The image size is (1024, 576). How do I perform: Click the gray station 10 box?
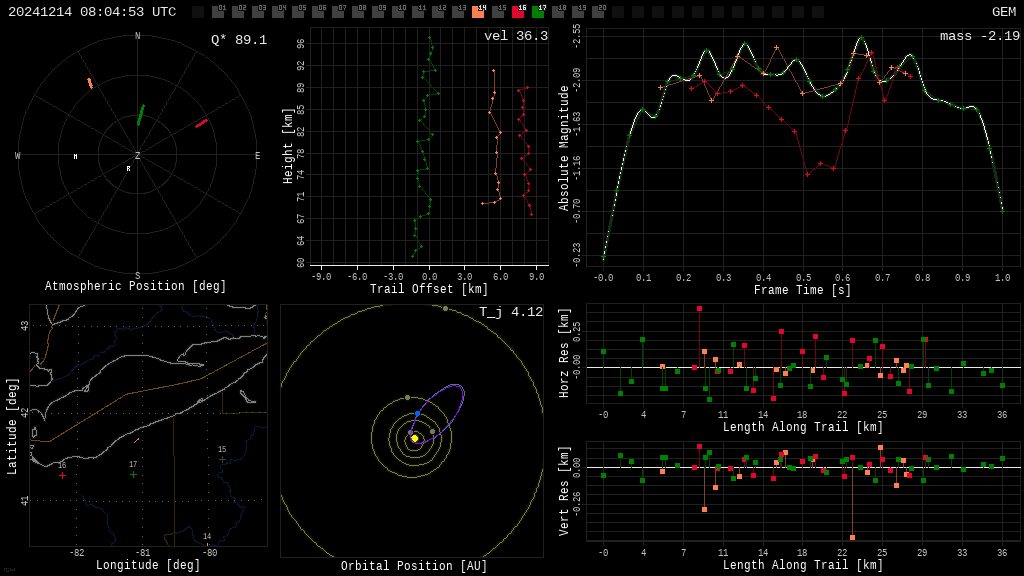398,12
